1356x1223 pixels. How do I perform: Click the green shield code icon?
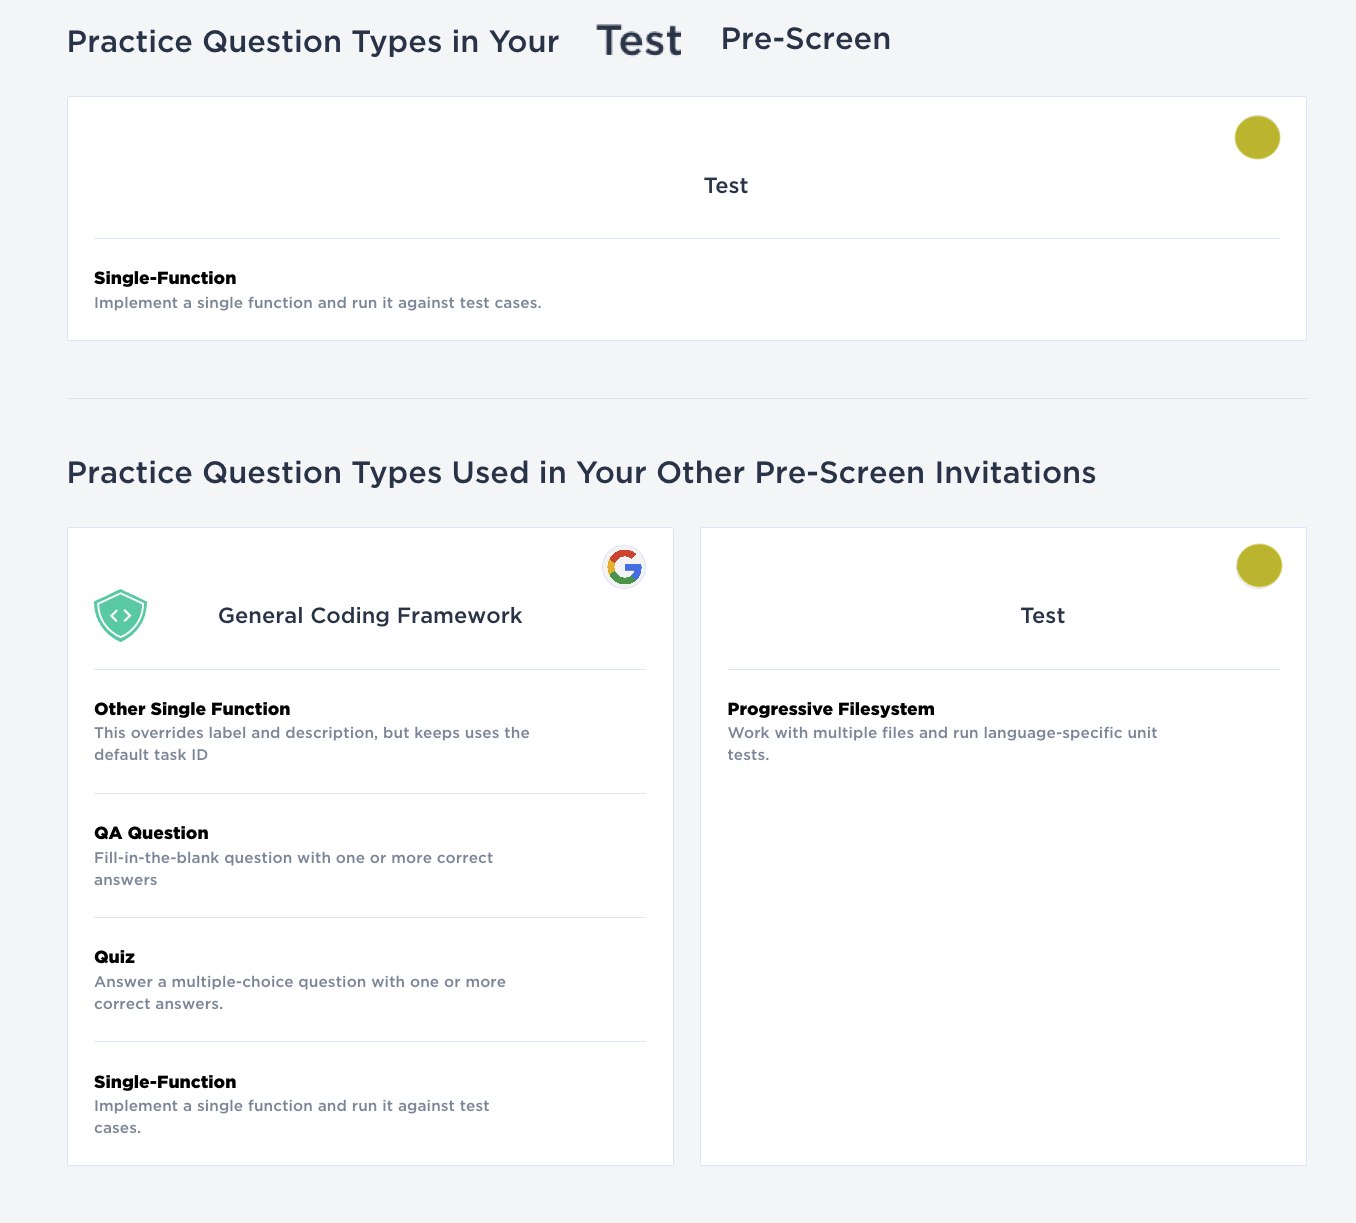point(120,615)
